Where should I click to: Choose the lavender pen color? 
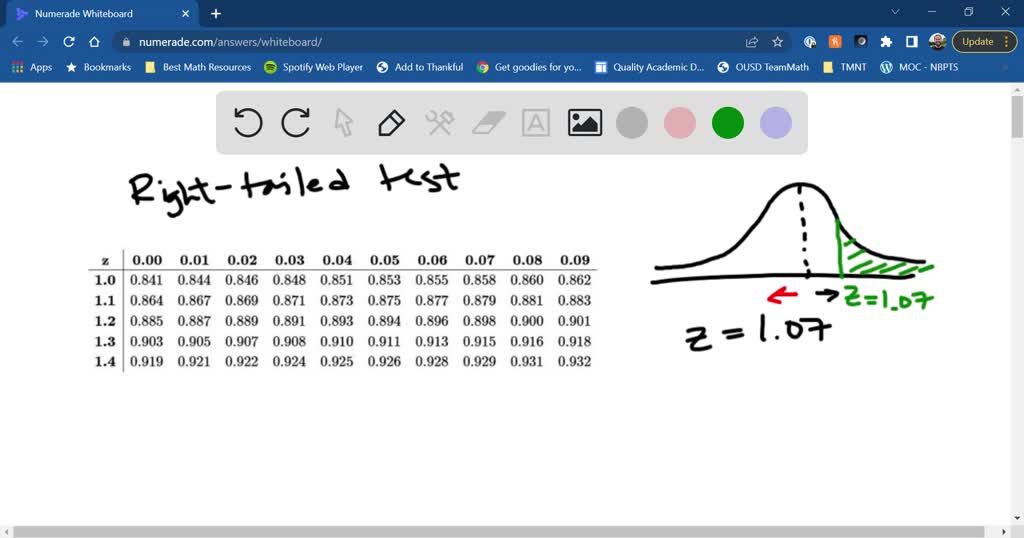[x=776, y=123]
